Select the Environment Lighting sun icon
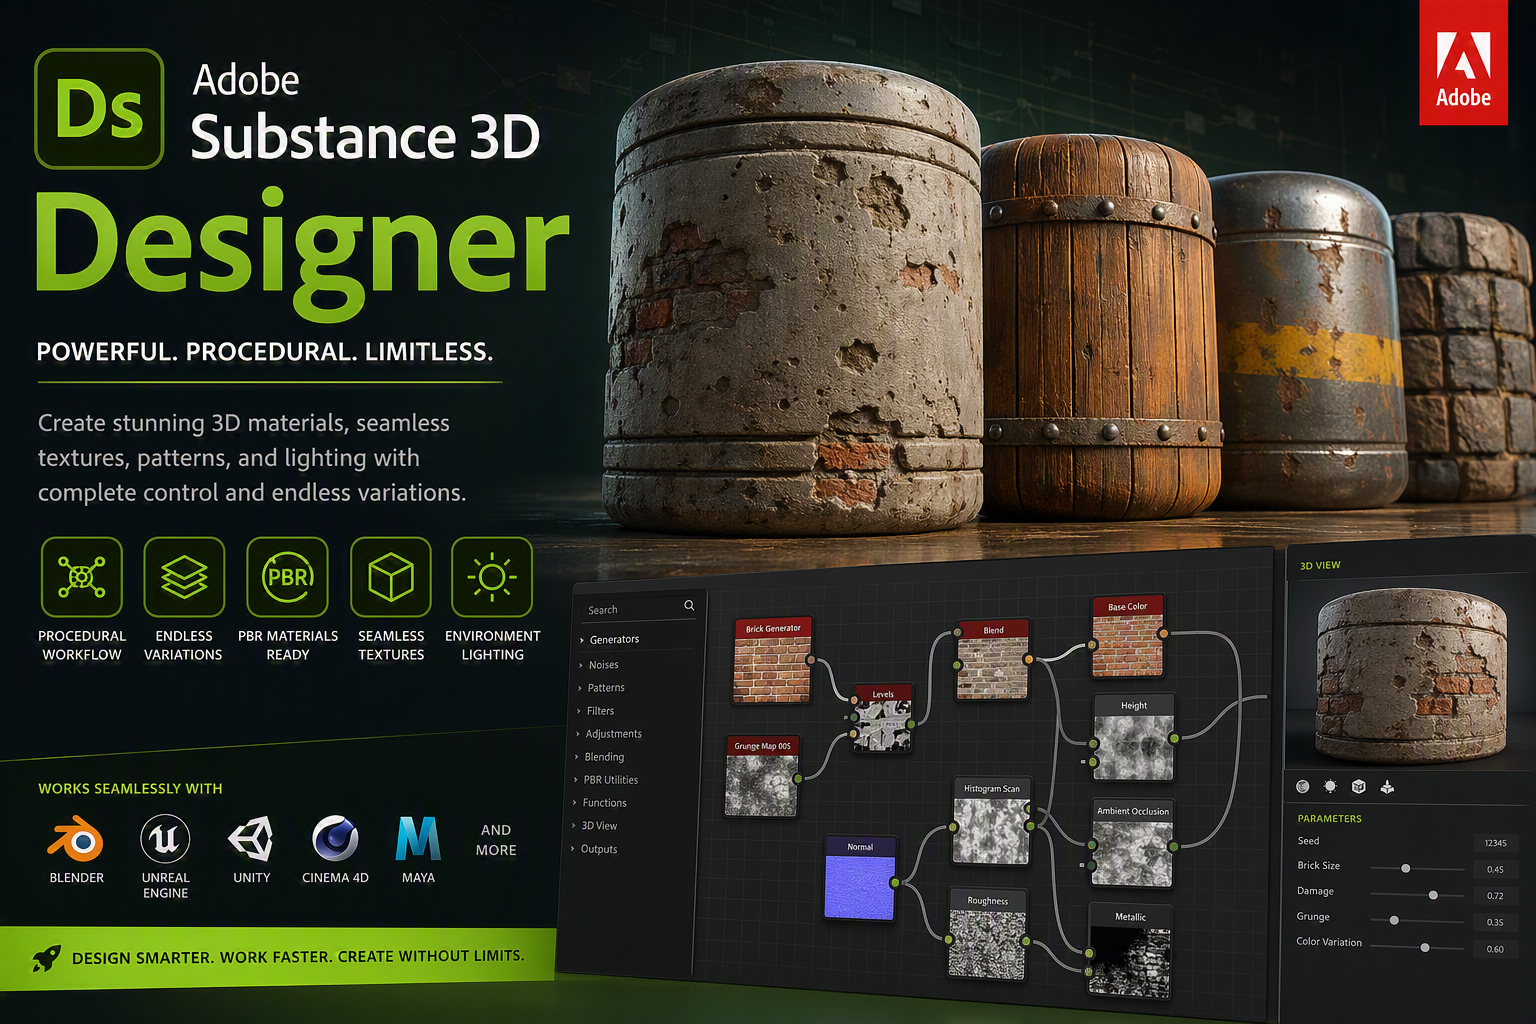The width and height of the screenshot is (1536, 1024). (x=492, y=577)
